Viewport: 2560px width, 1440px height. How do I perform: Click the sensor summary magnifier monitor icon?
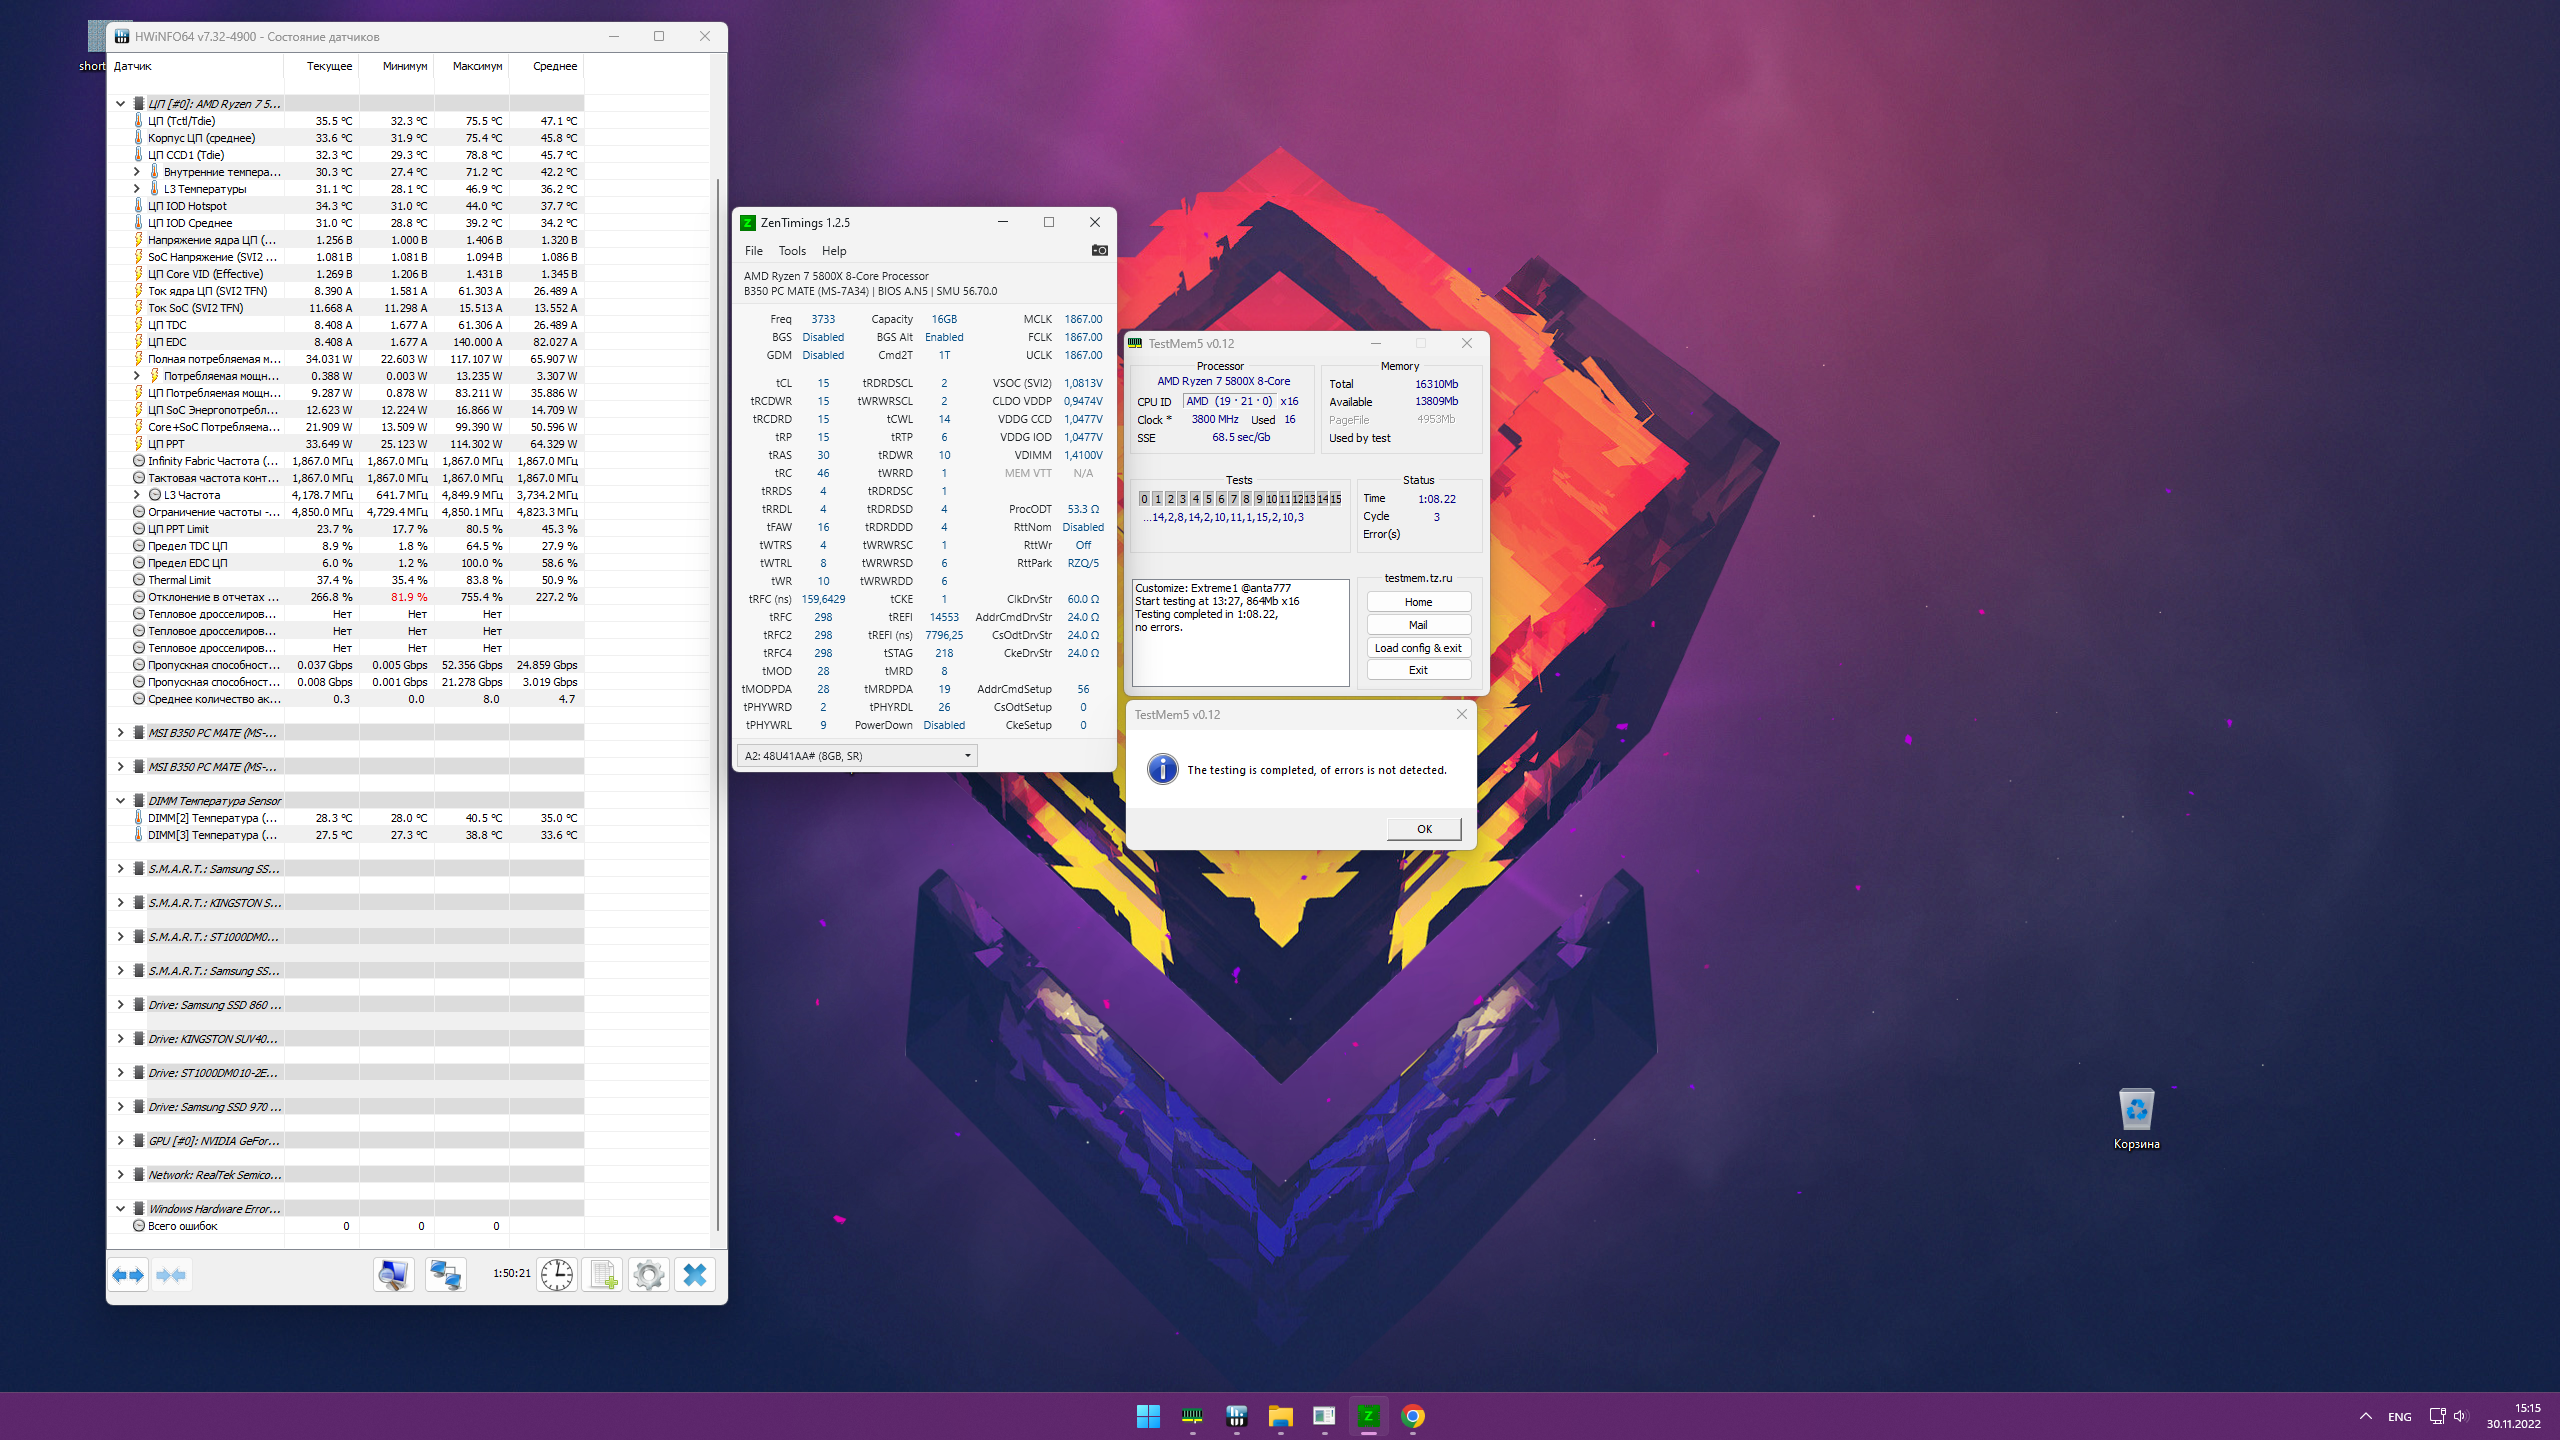[393, 1275]
